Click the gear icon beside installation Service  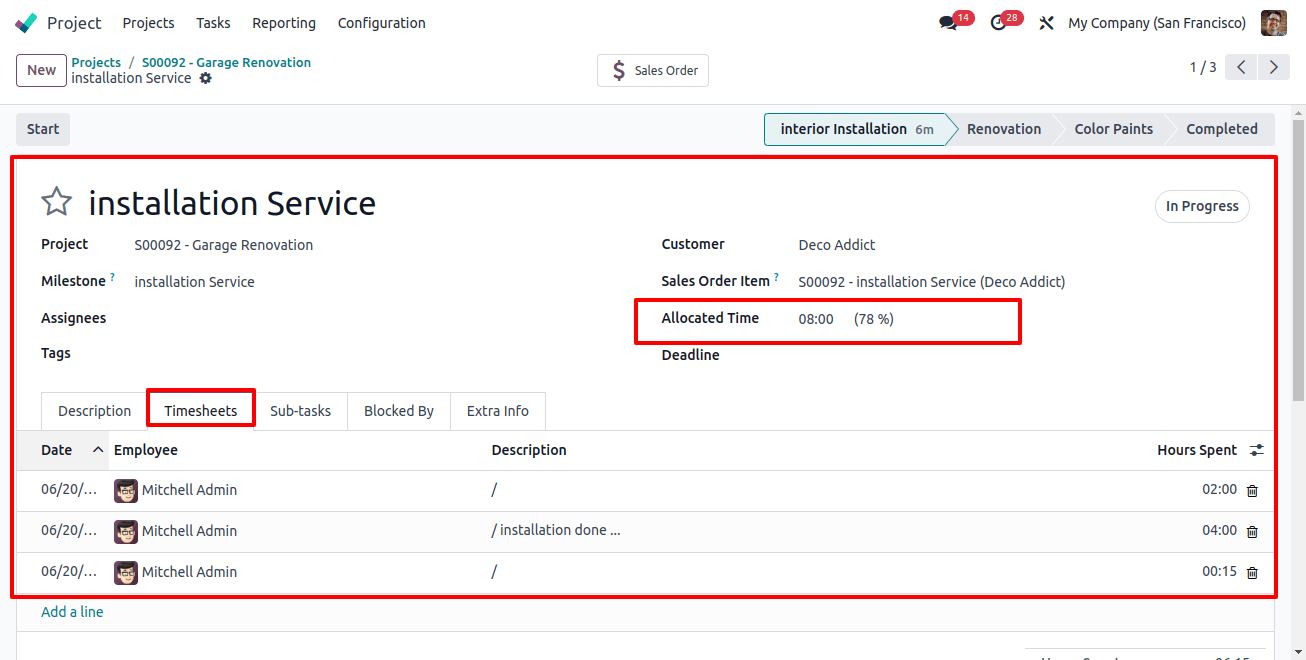click(205, 78)
